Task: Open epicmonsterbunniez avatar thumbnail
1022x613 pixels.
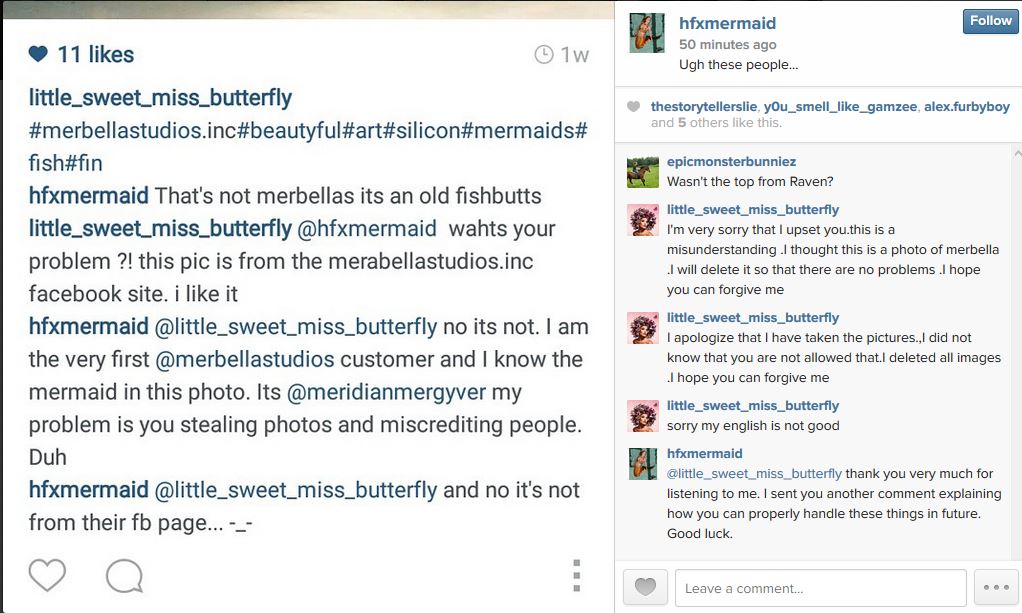Action: click(x=642, y=171)
